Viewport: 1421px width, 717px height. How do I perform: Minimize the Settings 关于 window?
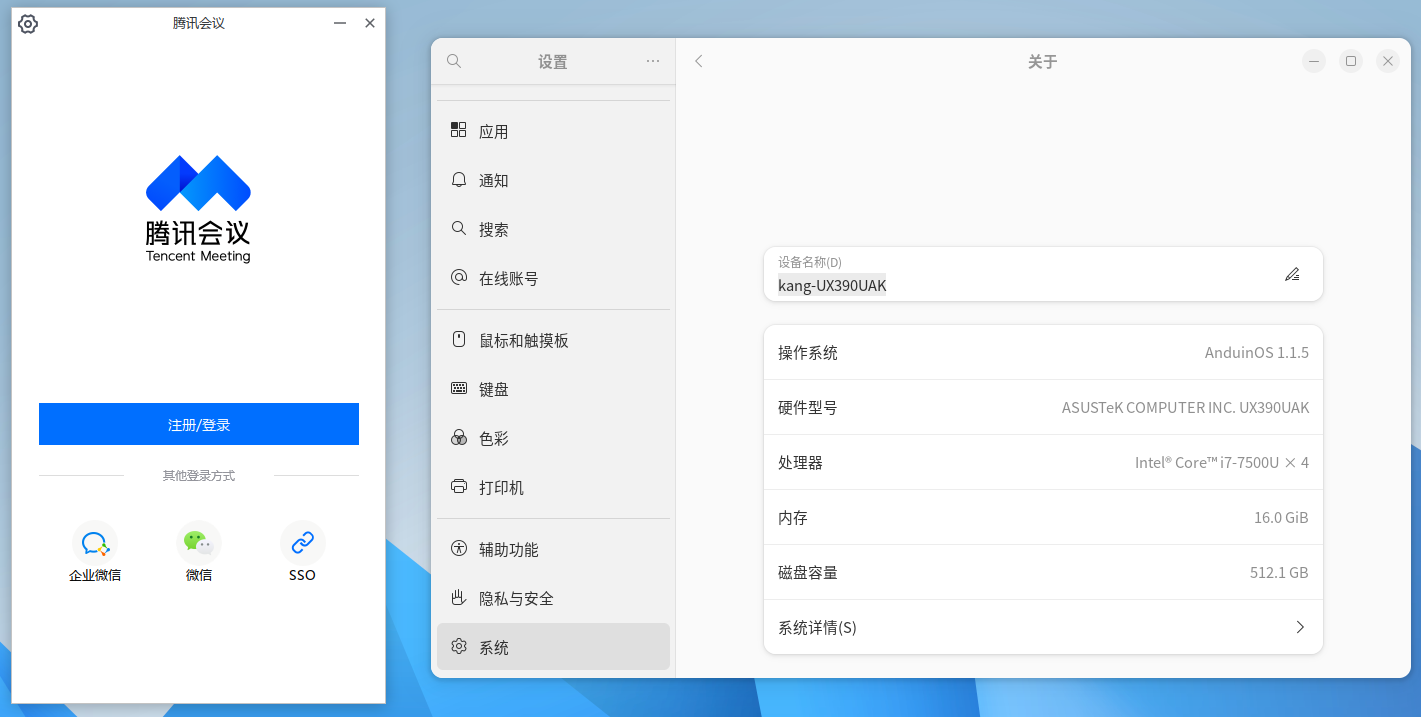[x=1314, y=61]
